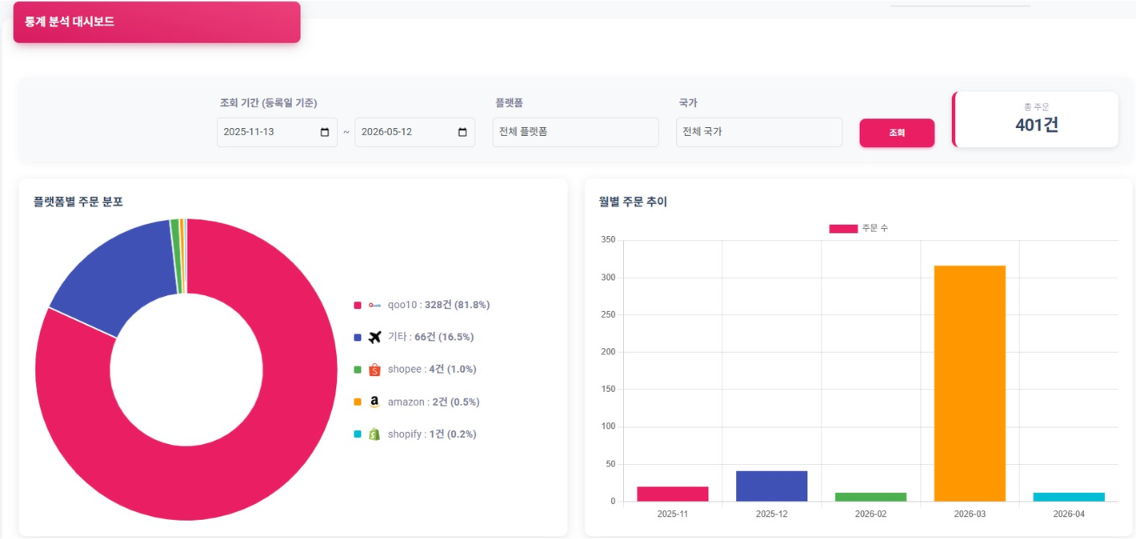This screenshot has height=539, width=1137.
Task: Open the 전체 국가 country dropdown
Action: [x=759, y=133]
